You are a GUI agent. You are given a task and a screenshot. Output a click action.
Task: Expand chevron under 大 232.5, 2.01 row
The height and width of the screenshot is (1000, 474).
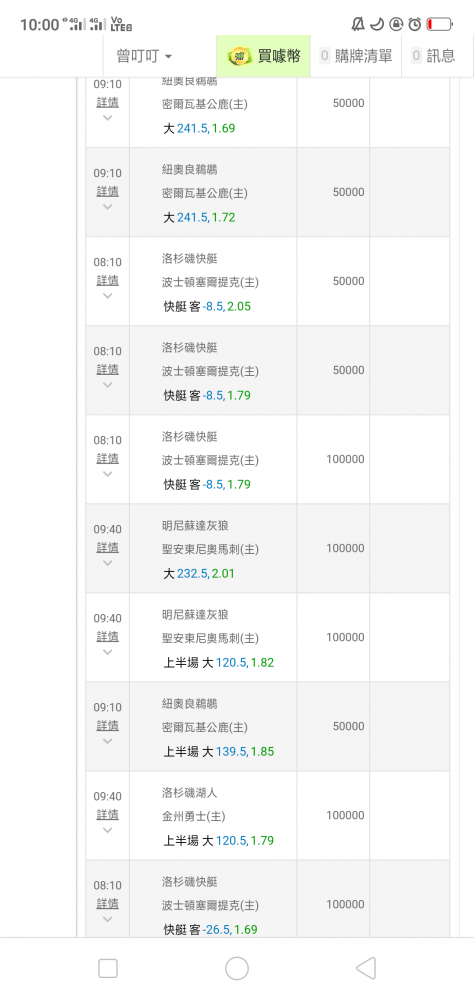click(107, 563)
